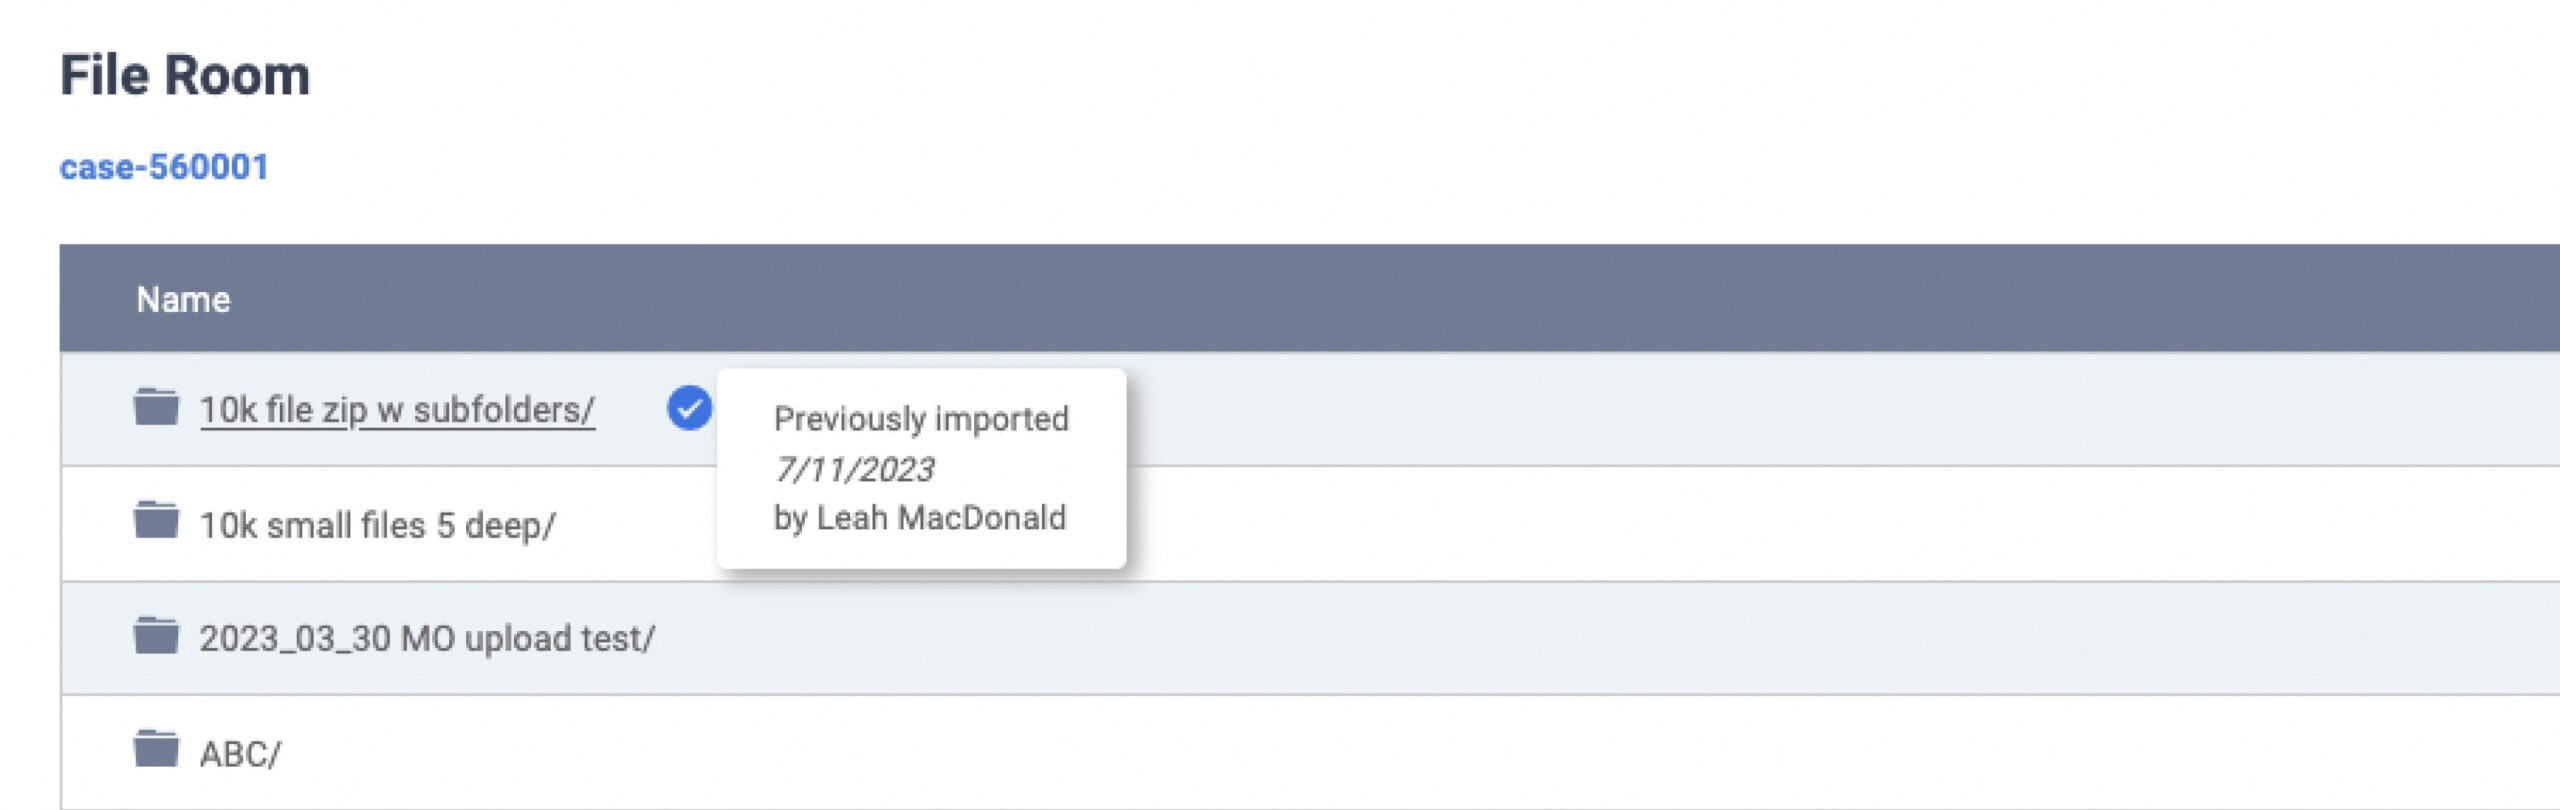Select blank area of the 2023_03_30 MO upload test row

(1500, 638)
